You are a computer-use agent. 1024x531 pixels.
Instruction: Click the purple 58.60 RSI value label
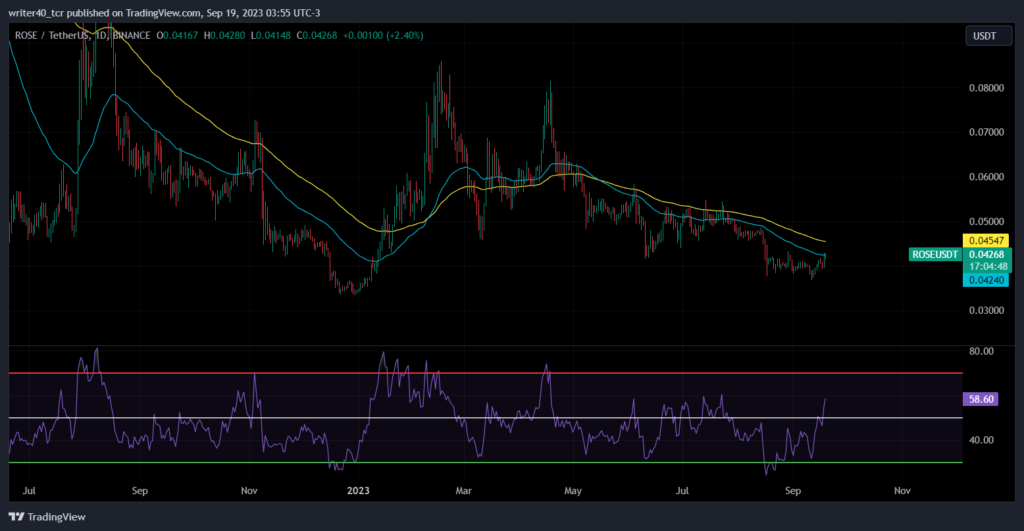click(980, 398)
